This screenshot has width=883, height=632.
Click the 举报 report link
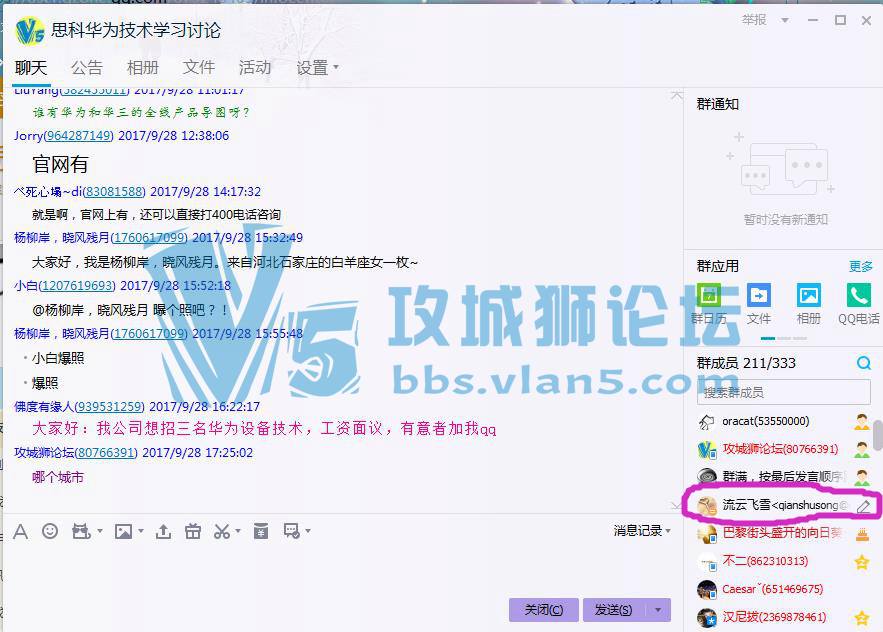[753, 20]
